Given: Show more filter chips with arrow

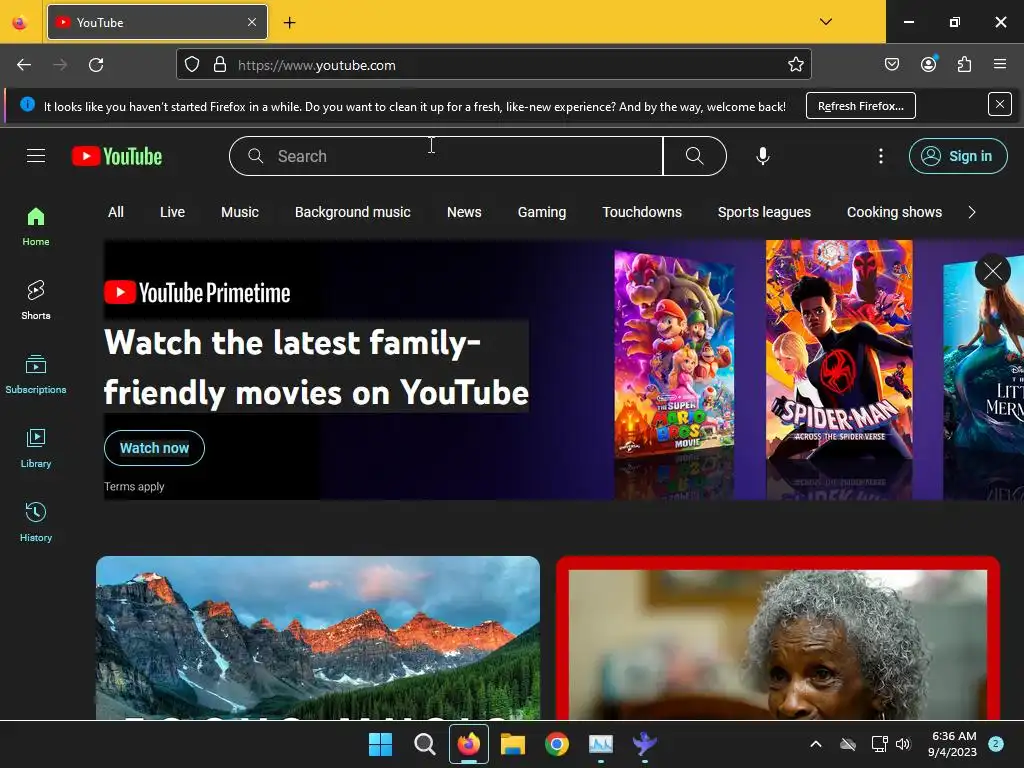Looking at the screenshot, I should pyautogui.click(x=972, y=212).
